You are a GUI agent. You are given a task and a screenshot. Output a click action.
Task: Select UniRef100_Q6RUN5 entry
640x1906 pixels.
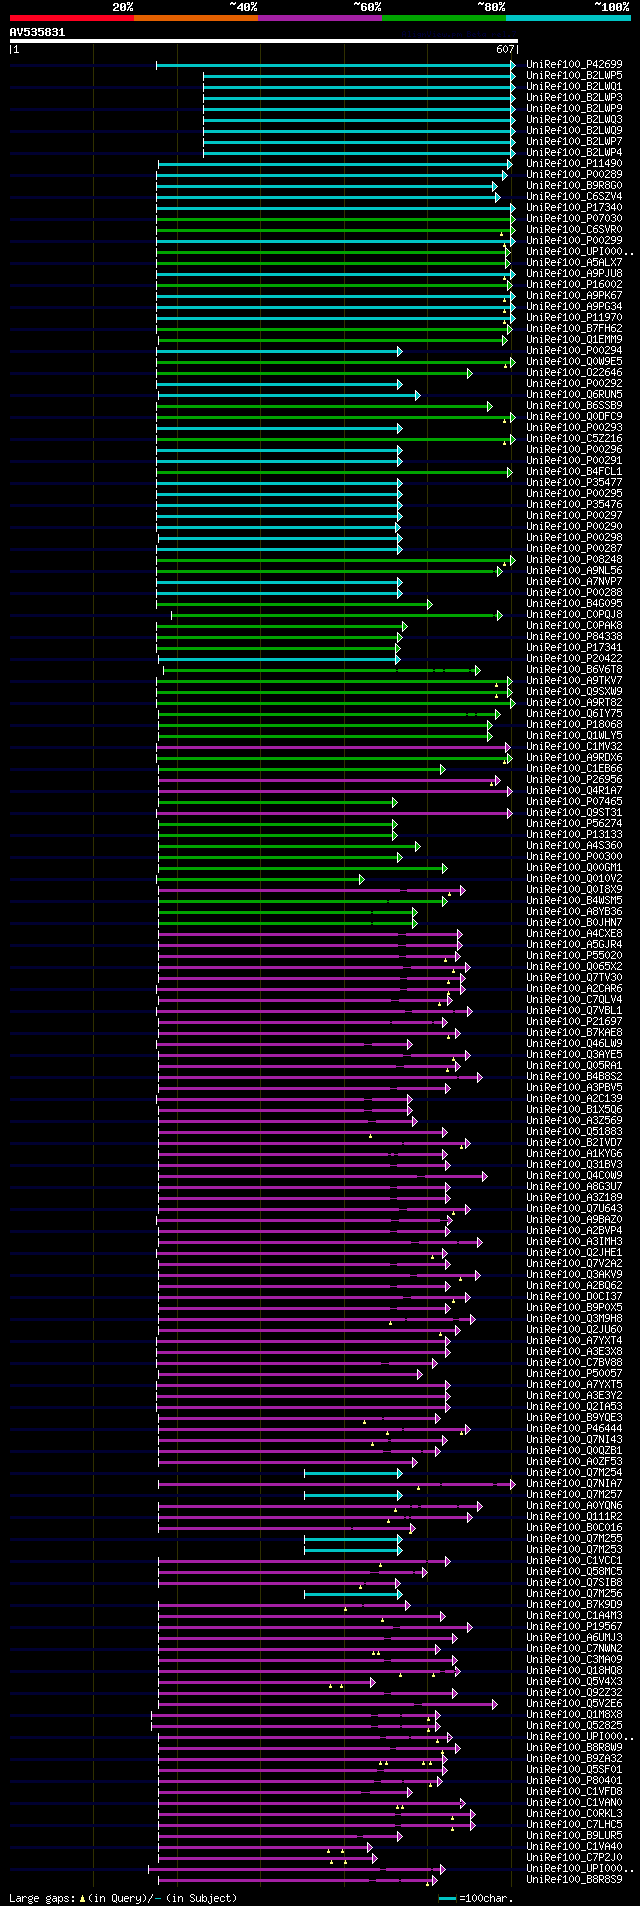[574, 394]
